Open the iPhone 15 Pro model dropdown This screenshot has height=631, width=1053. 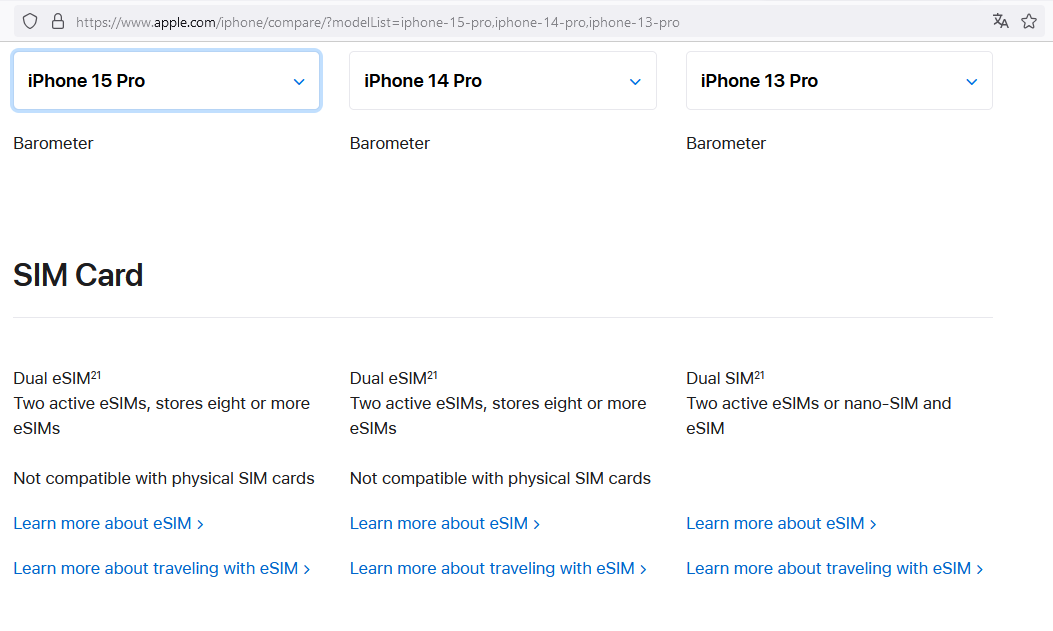[166, 81]
